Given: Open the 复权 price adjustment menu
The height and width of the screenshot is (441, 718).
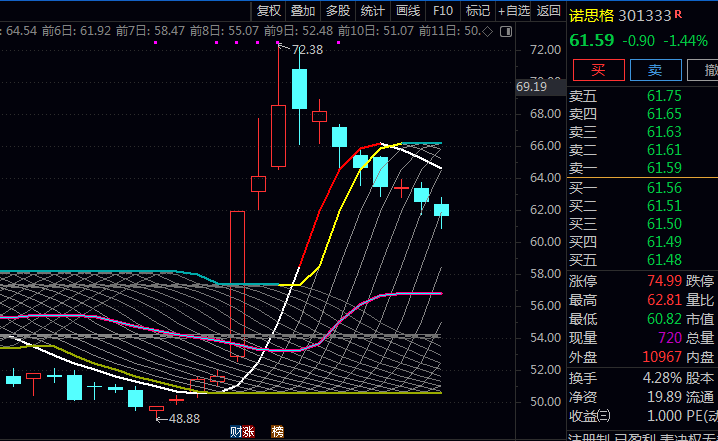Looking at the screenshot, I should [x=269, y=11].
